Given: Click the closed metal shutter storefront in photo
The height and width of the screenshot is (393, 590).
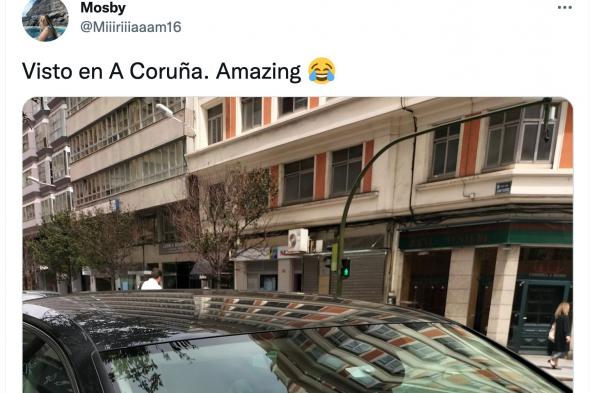Looking at the screenshot, I should 363,274.
